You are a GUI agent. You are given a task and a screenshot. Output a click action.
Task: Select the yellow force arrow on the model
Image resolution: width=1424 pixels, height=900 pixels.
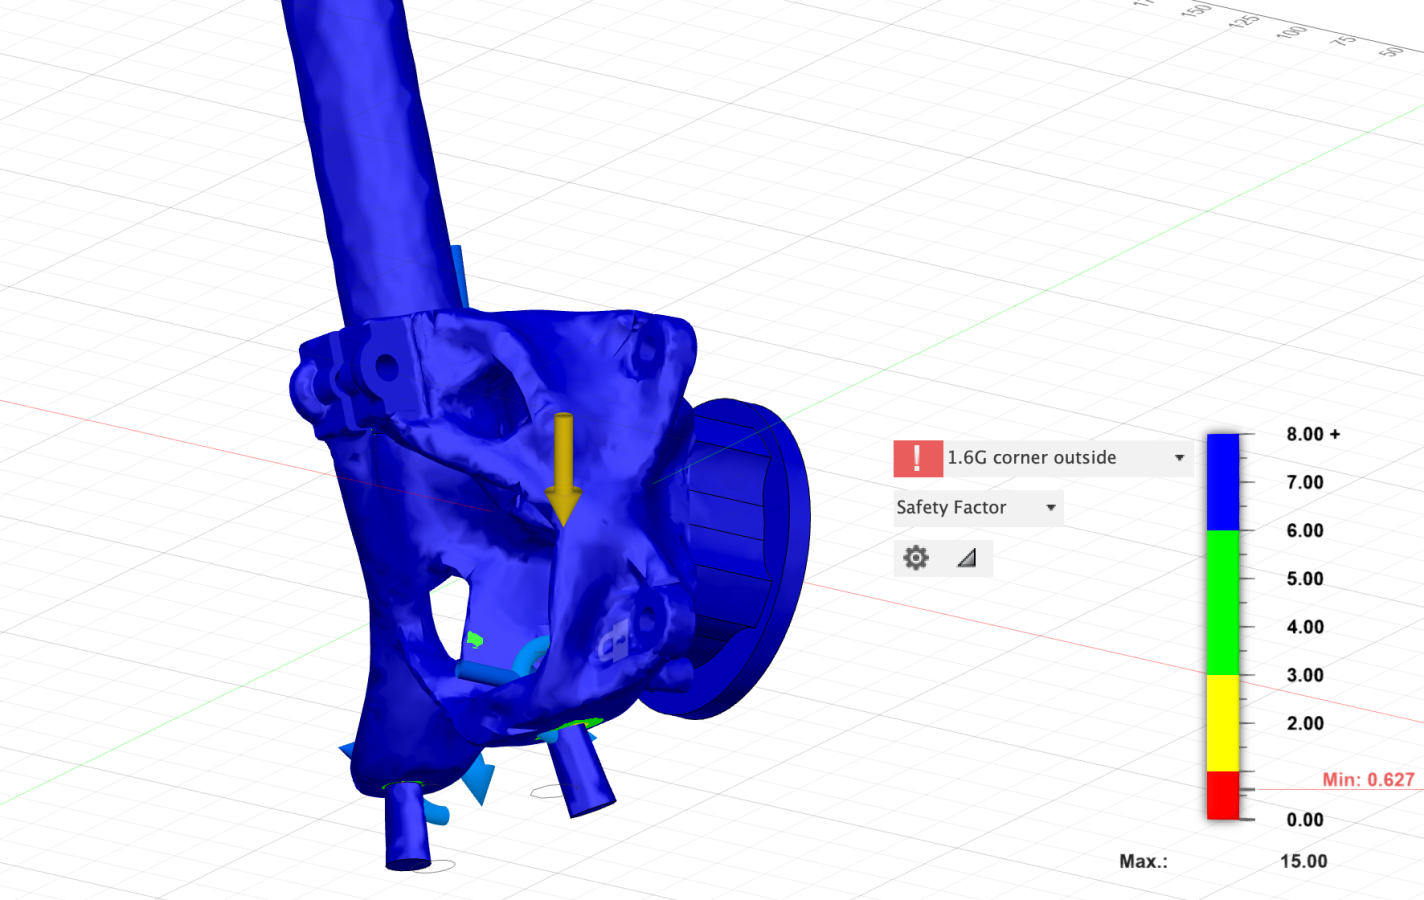click(x=563, y=468)
